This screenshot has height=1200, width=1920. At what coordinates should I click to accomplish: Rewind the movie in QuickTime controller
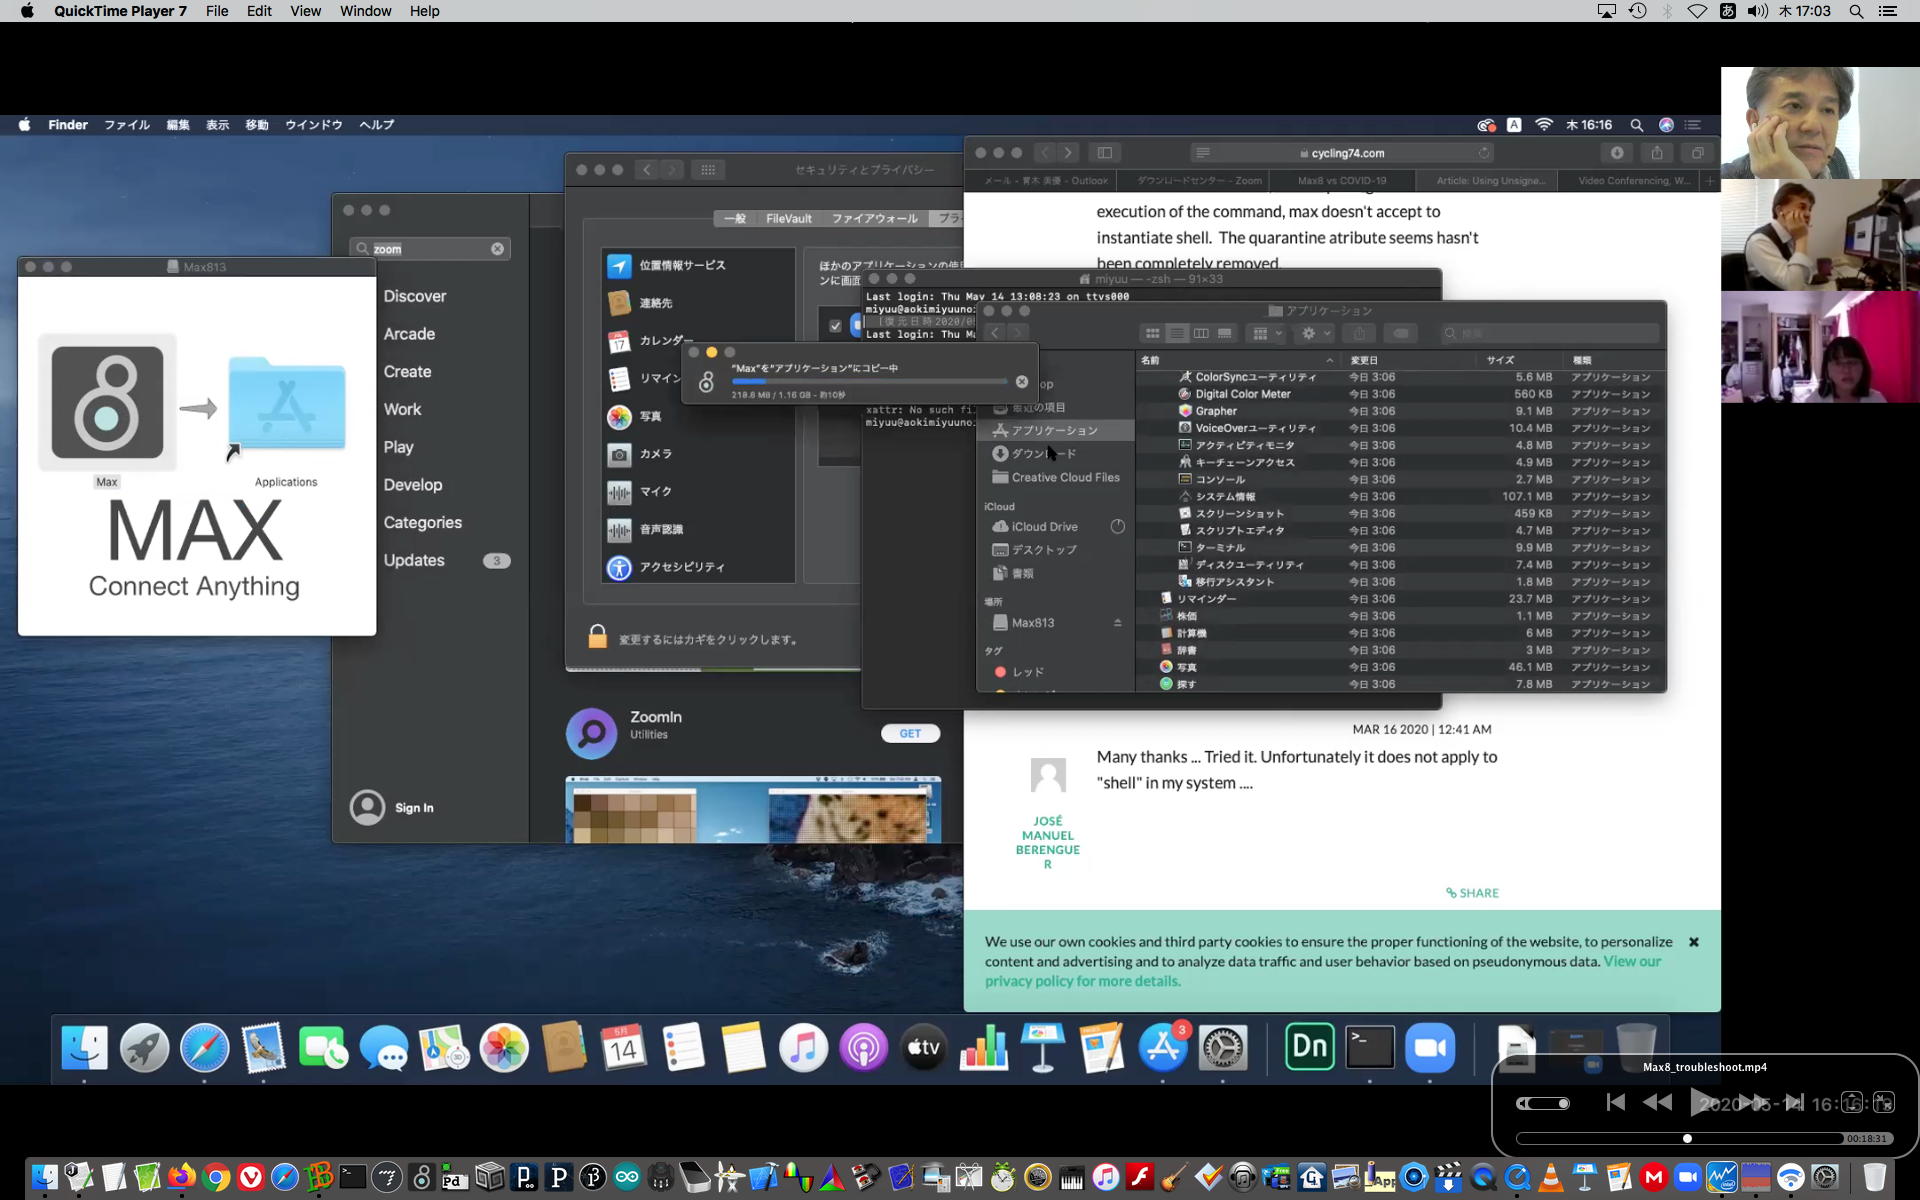point(1657,1102)
